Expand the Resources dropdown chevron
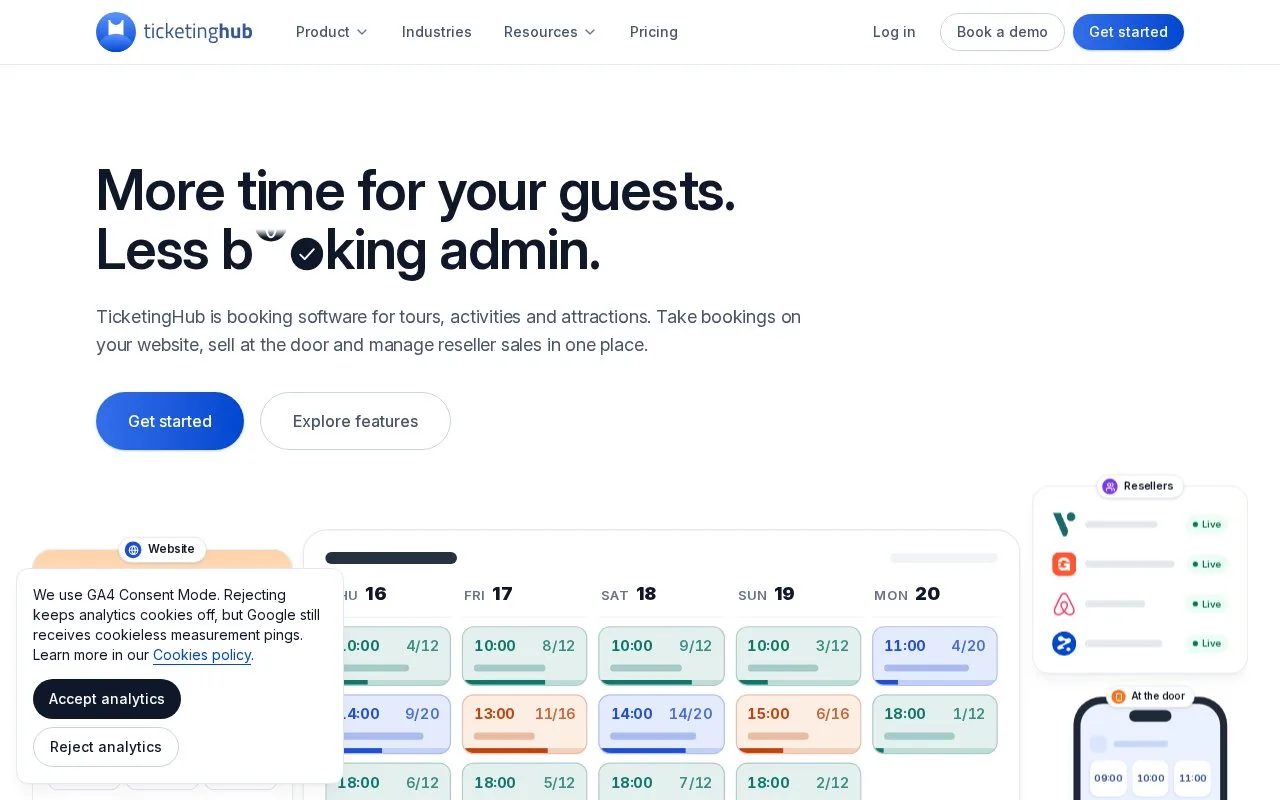 pyautogui.click(x=590, y=32)
